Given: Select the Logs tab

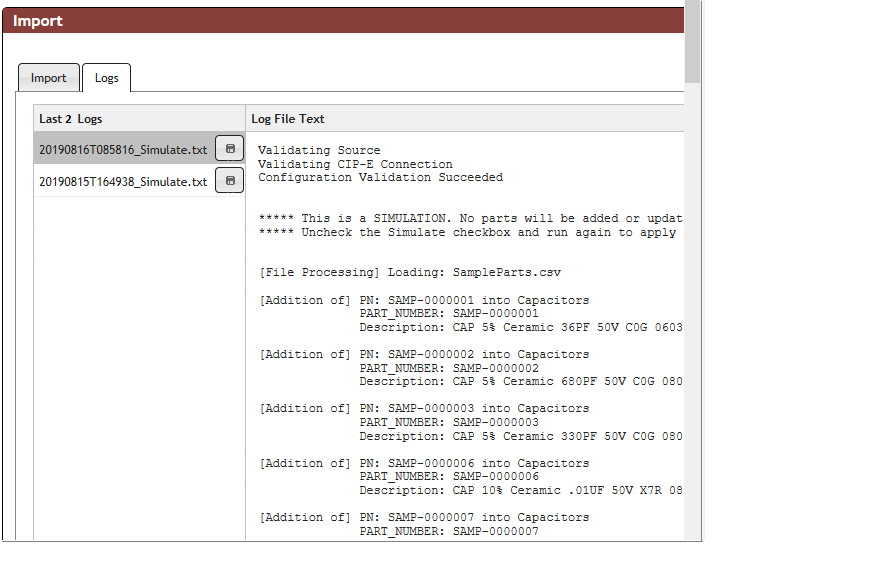Looking at the screenshot, I should [x=107, y=77].
